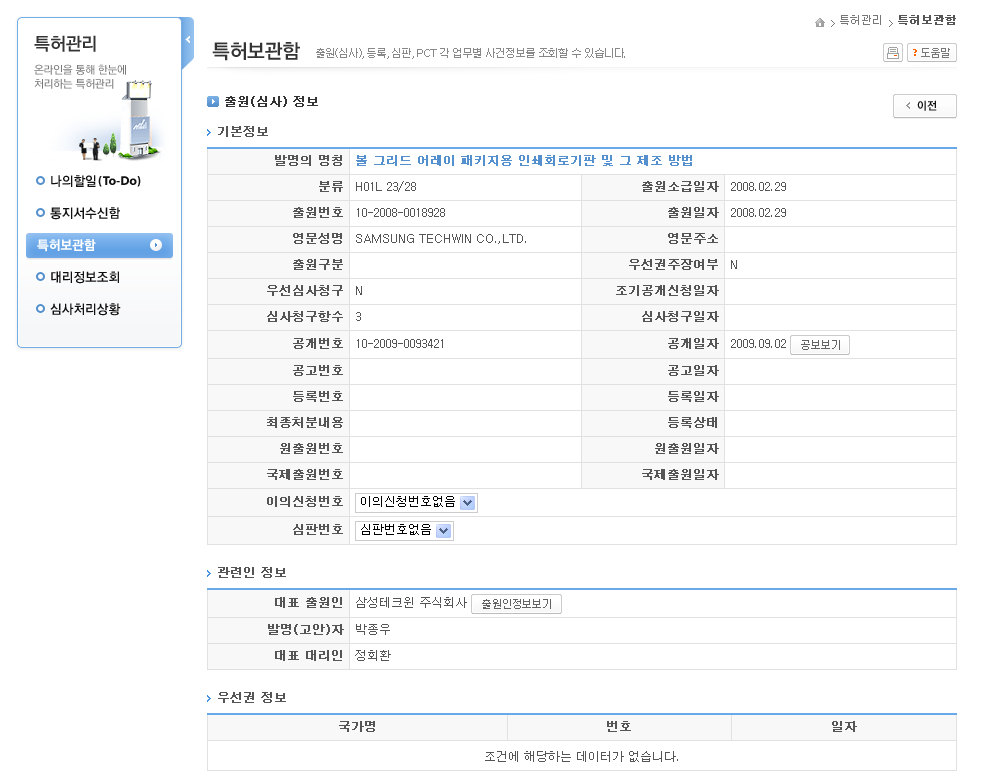Open the 도움말 help button
The height and width of the screenshot is (784, 989).
coord(932,53)
